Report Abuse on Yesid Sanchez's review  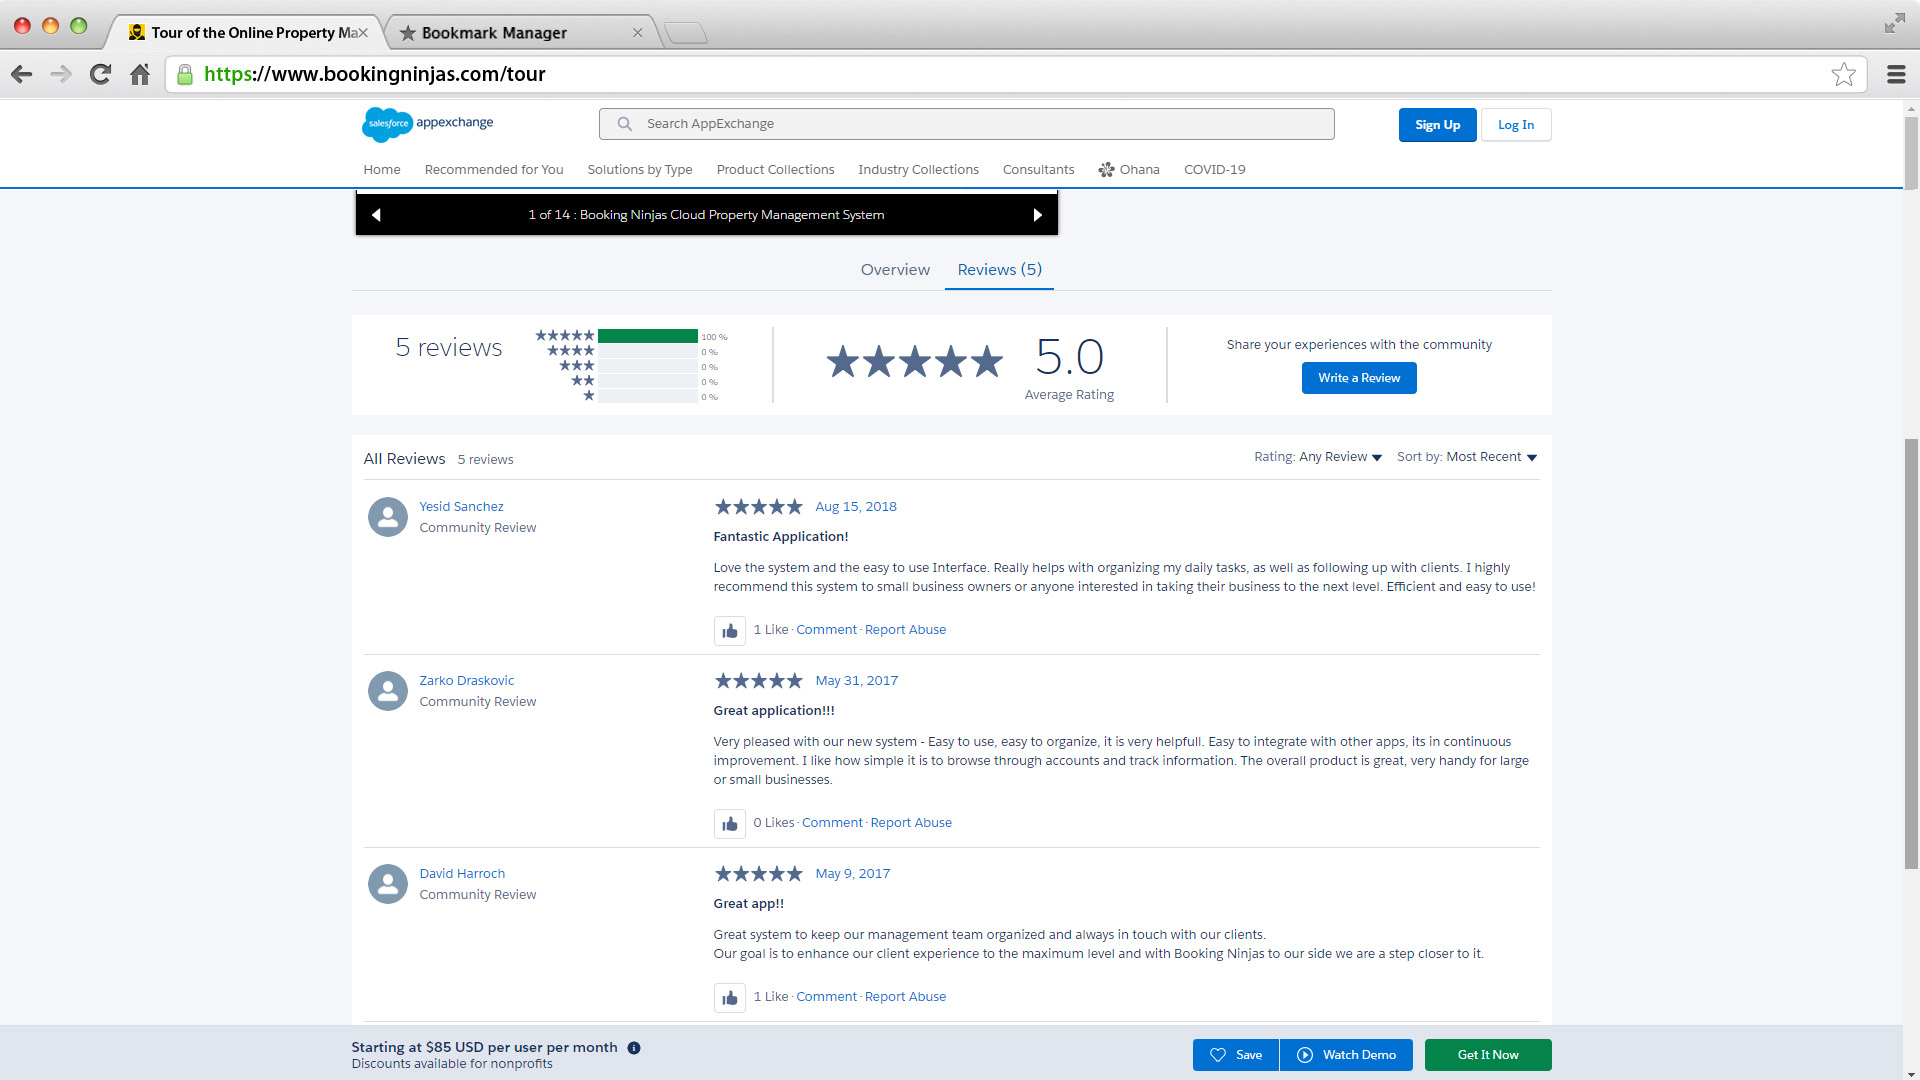(905, 630)
